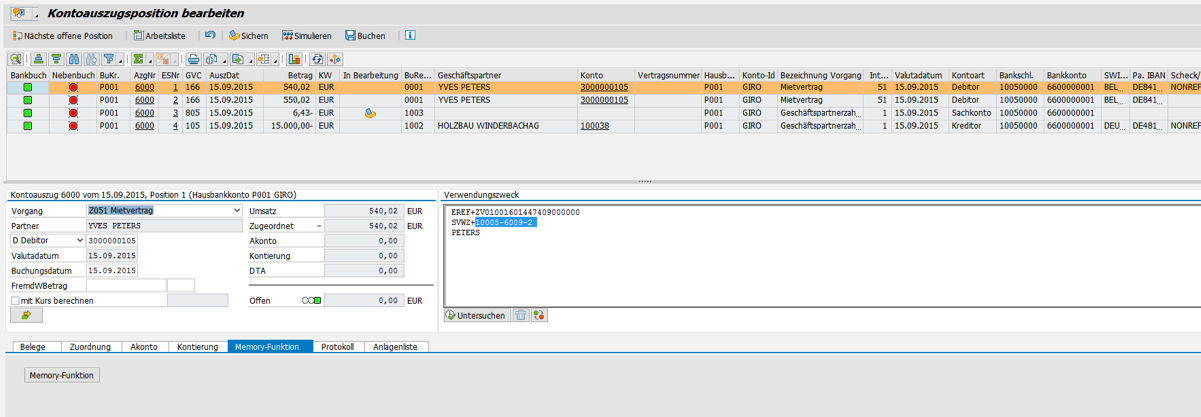Enable the 'mit Kurs berechnen' checkbox

click(15, 300)
